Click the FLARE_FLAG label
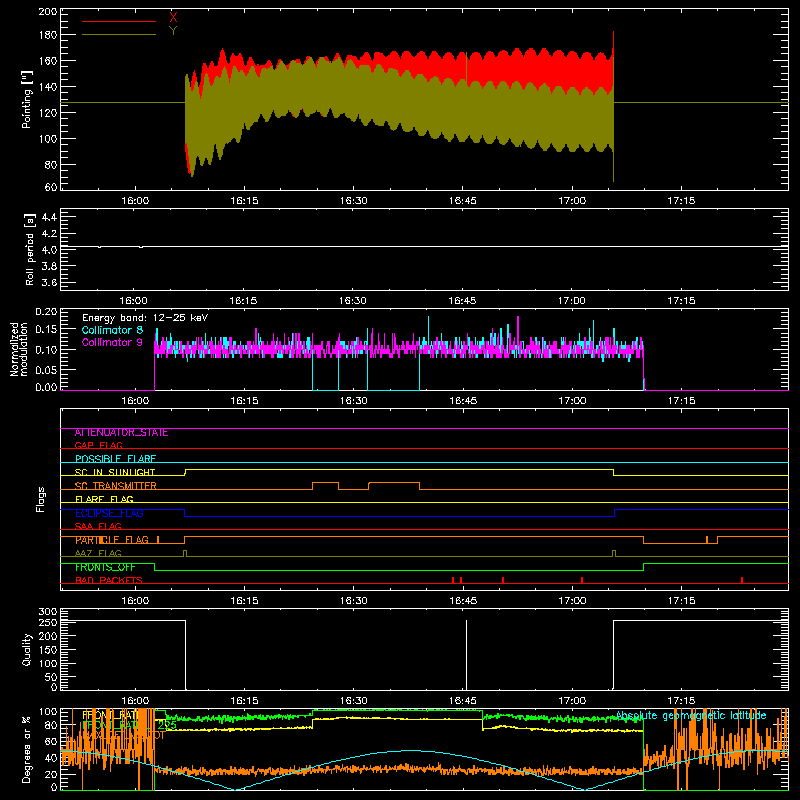Image resolution: width=800 pixels, height=800 pixels. click(x=104, y=499)
